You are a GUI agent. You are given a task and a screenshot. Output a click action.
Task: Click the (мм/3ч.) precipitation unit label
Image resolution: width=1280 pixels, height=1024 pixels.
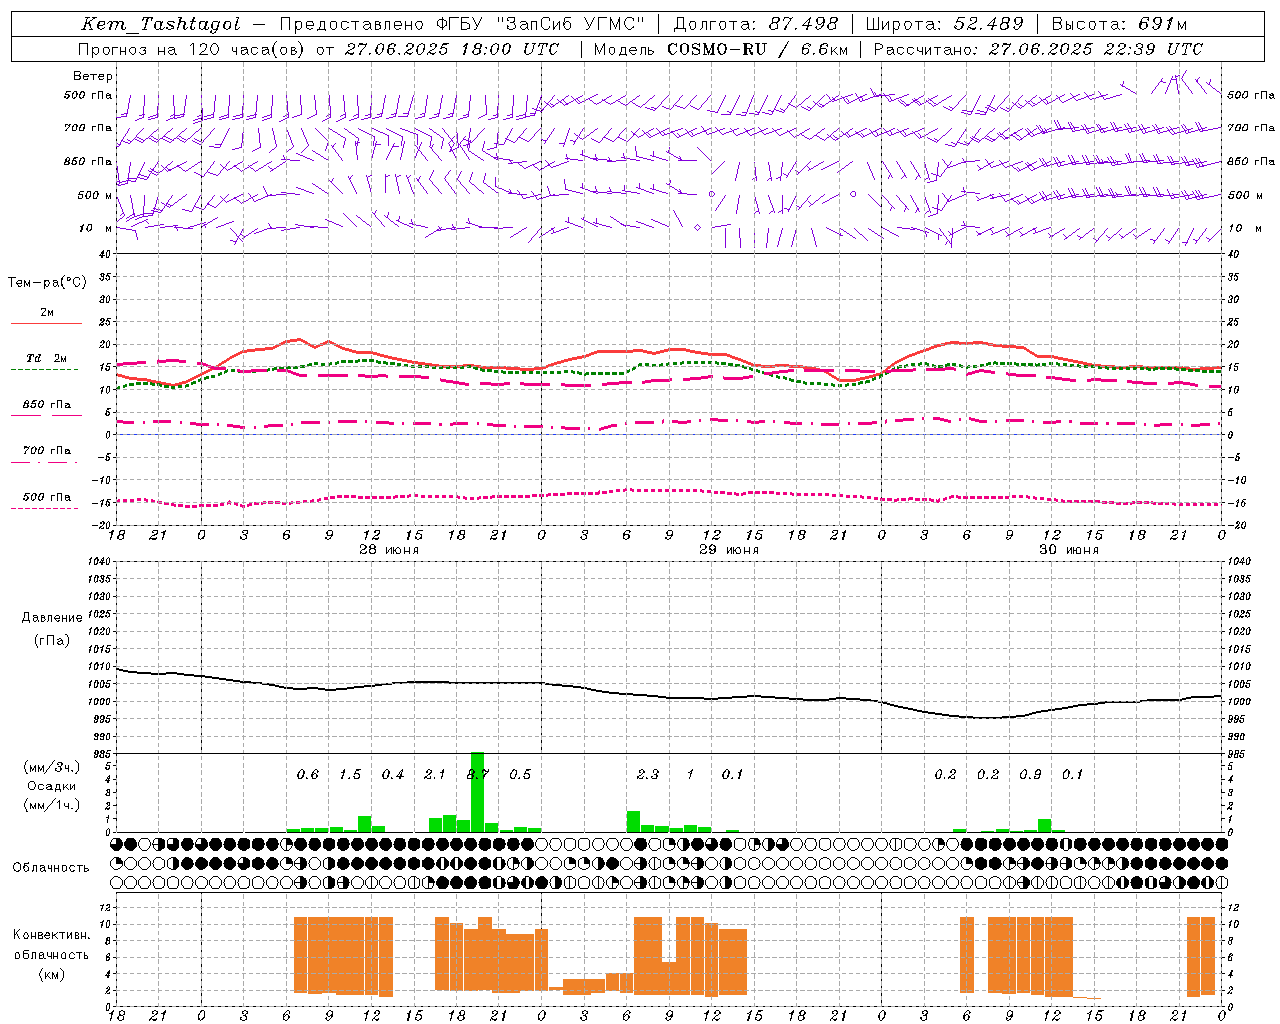point(52,767)
